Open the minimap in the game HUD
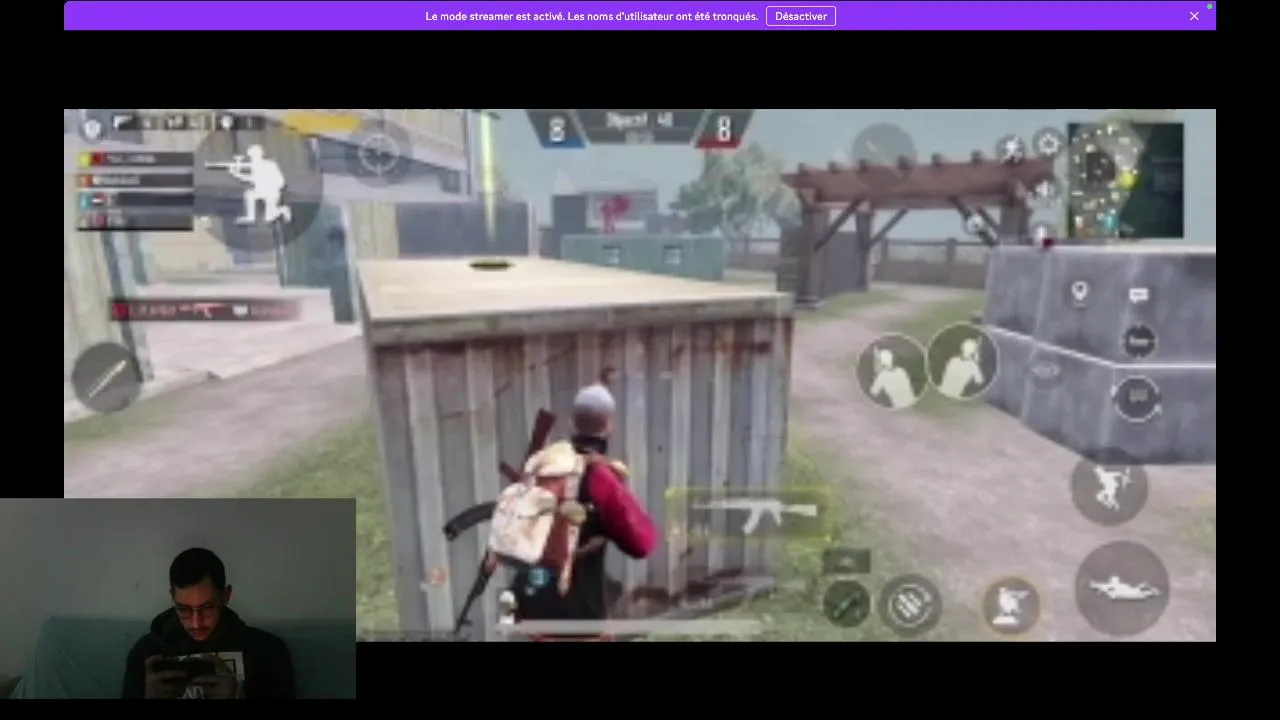 tap(1125, 180)
